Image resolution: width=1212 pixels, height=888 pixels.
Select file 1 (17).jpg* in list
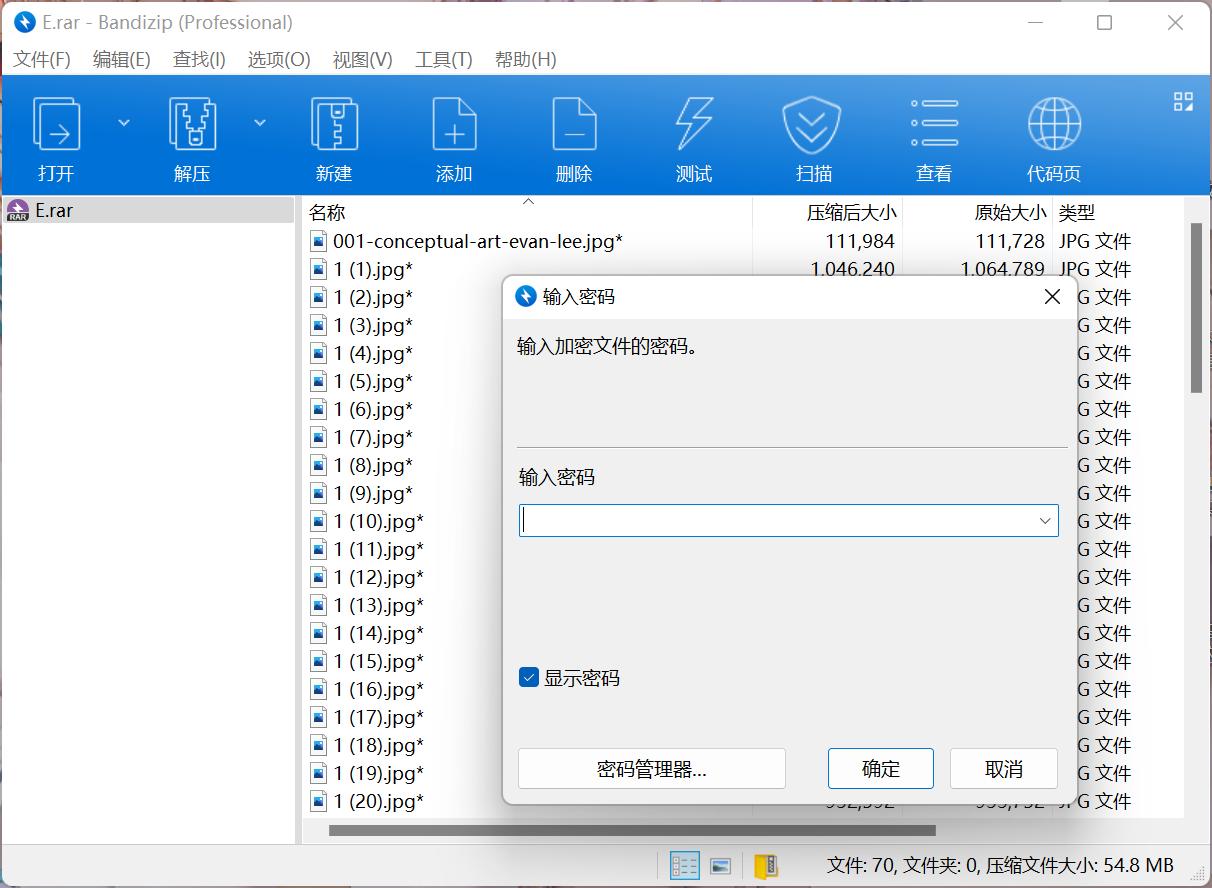(378, 717)
